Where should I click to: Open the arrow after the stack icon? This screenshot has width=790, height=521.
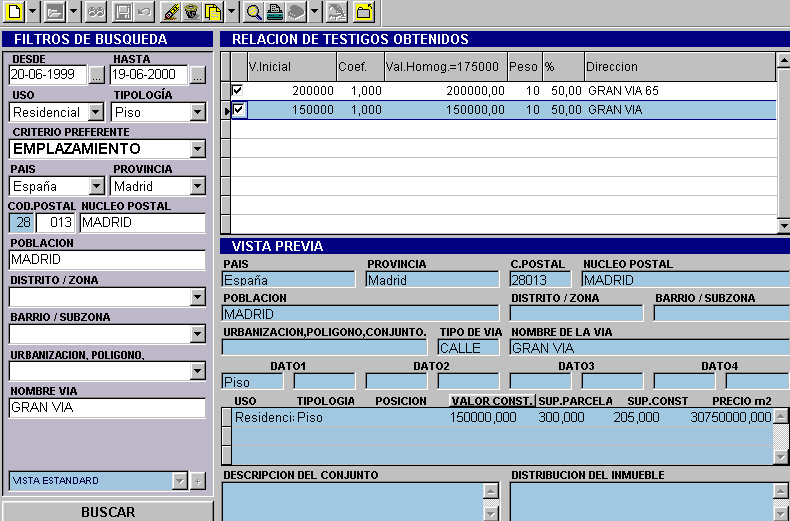pos(314,12)
